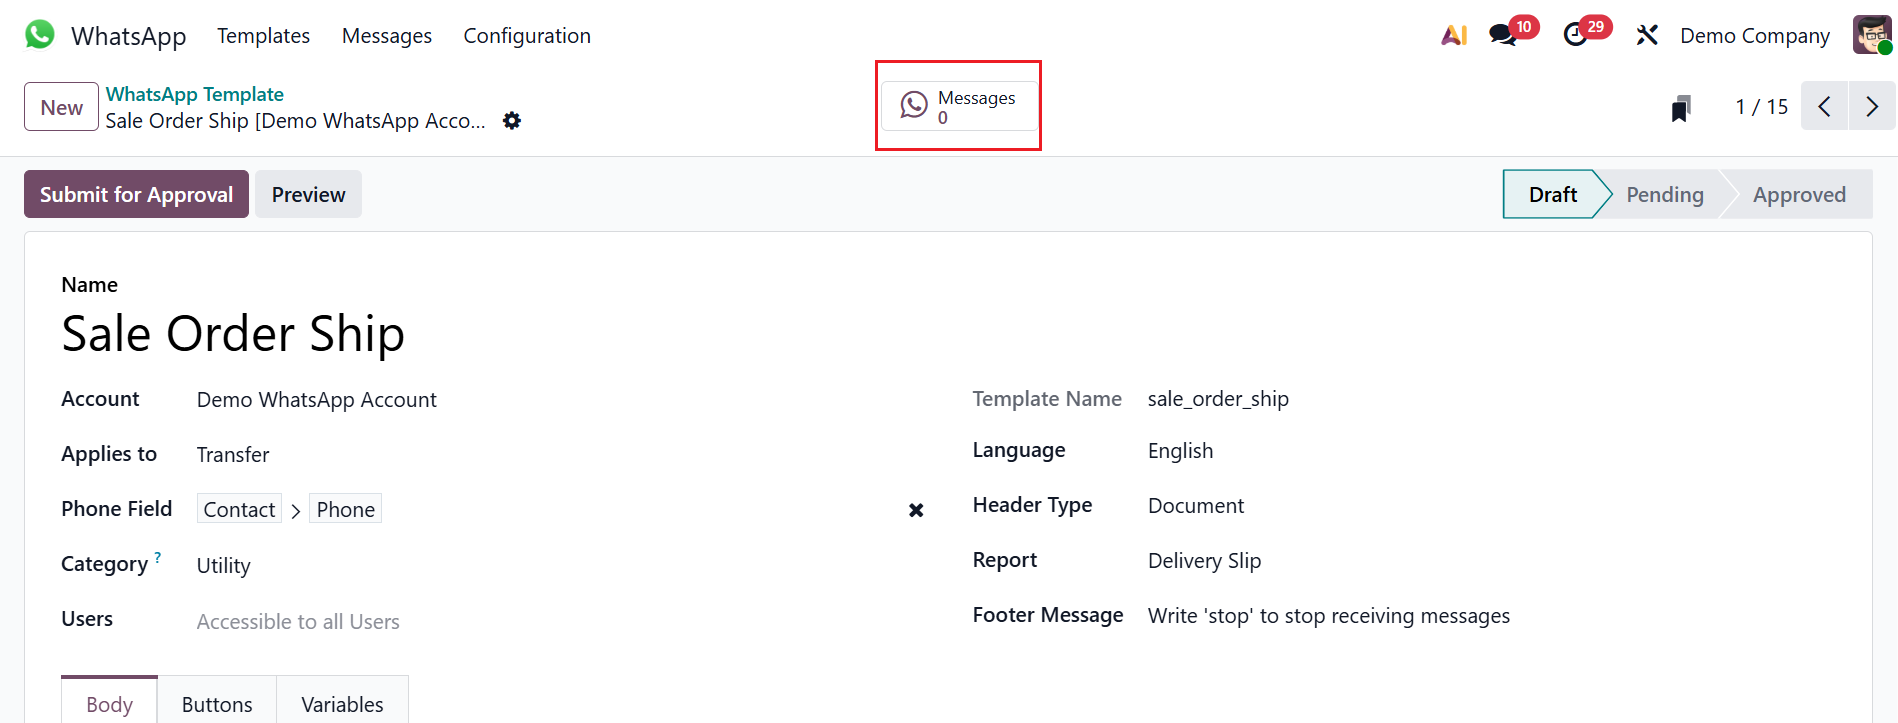Click the user avatar in top right

click(1872, 35)
